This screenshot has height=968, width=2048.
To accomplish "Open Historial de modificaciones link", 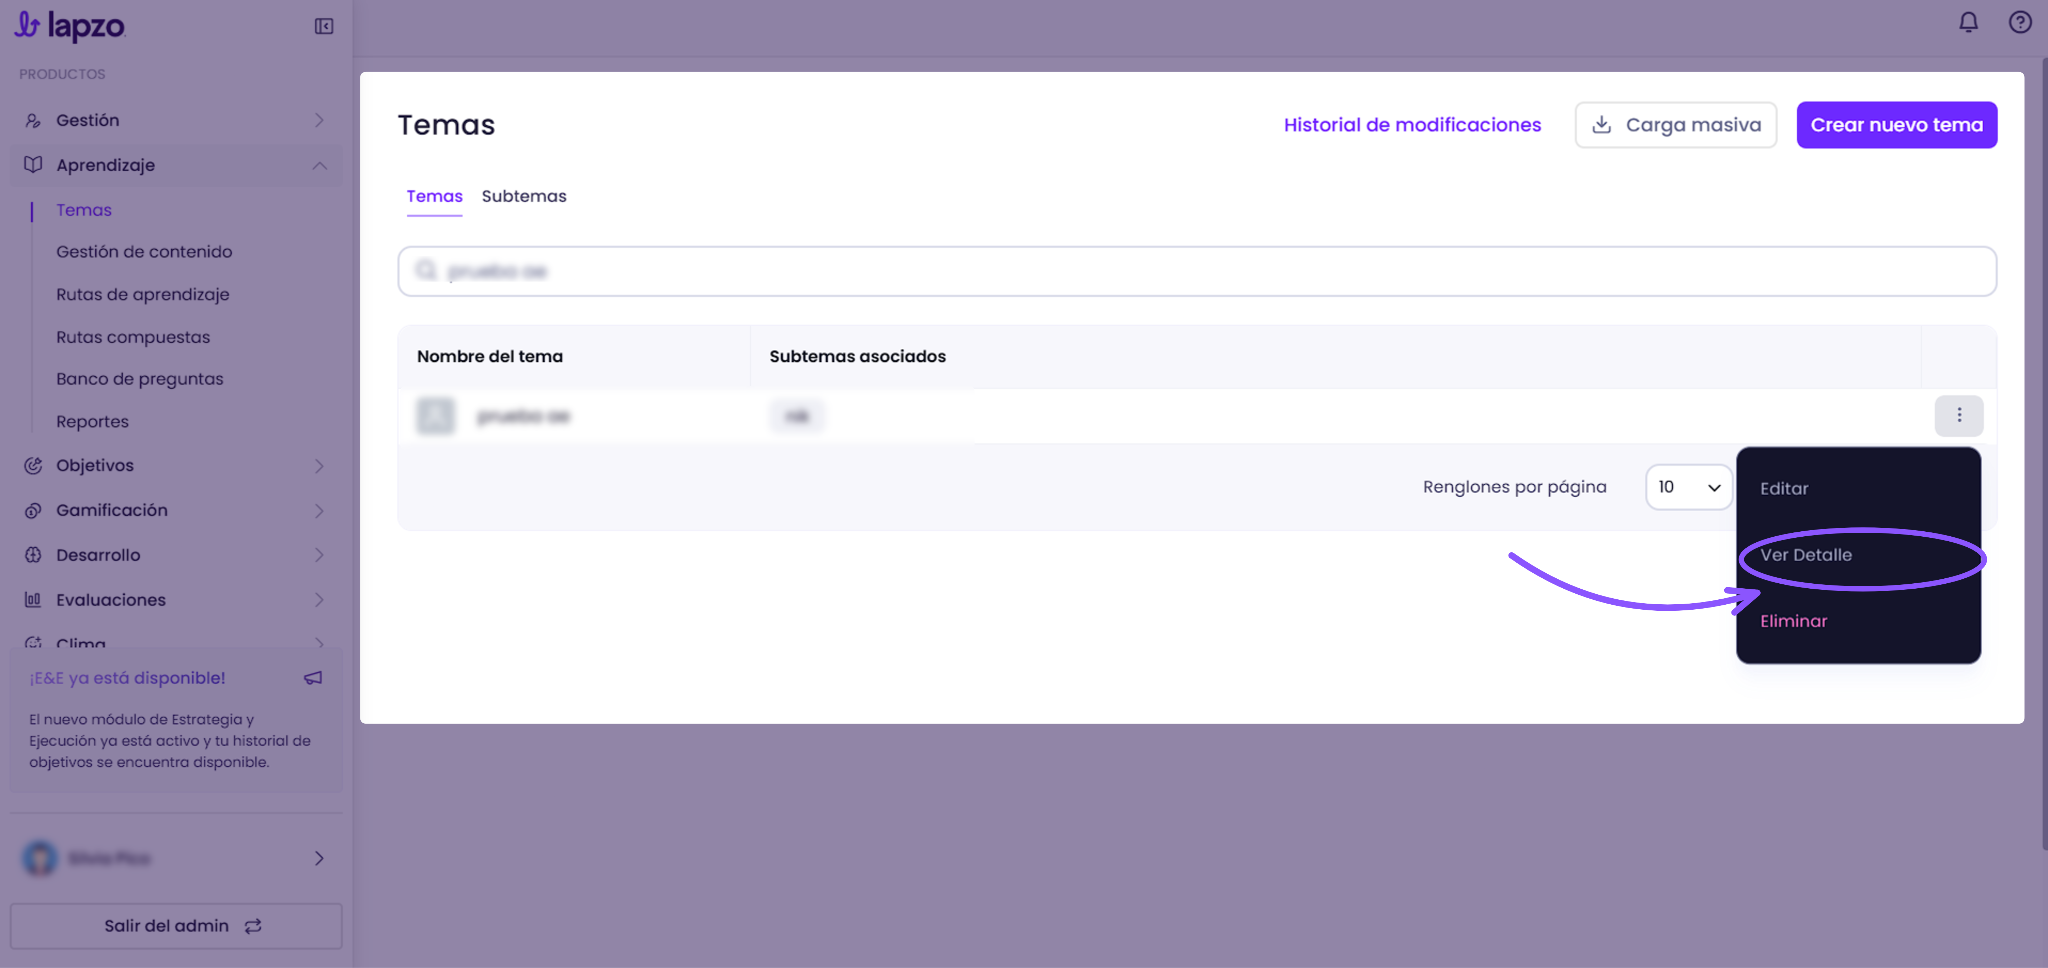I will point(1412,125).
